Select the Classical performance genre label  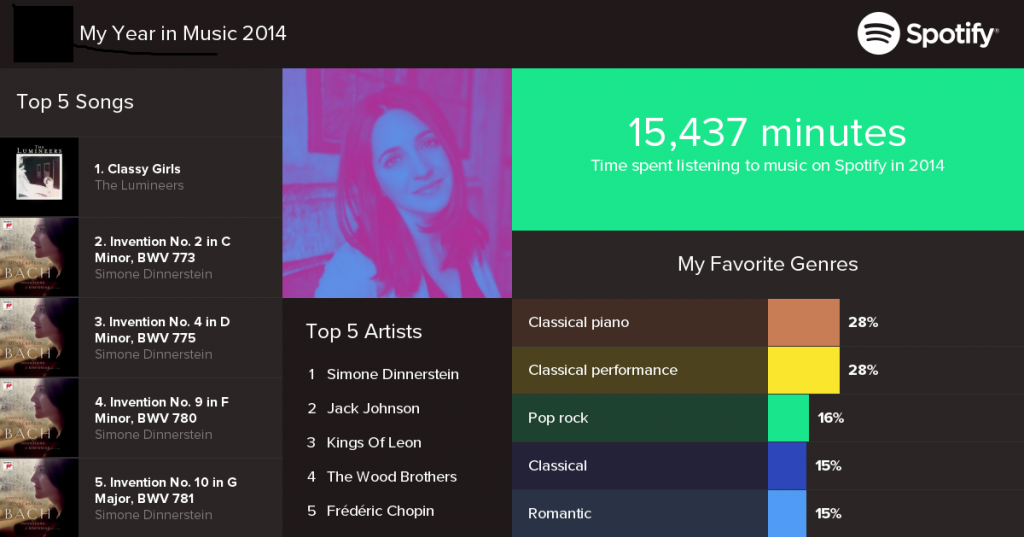coord(603,370)
